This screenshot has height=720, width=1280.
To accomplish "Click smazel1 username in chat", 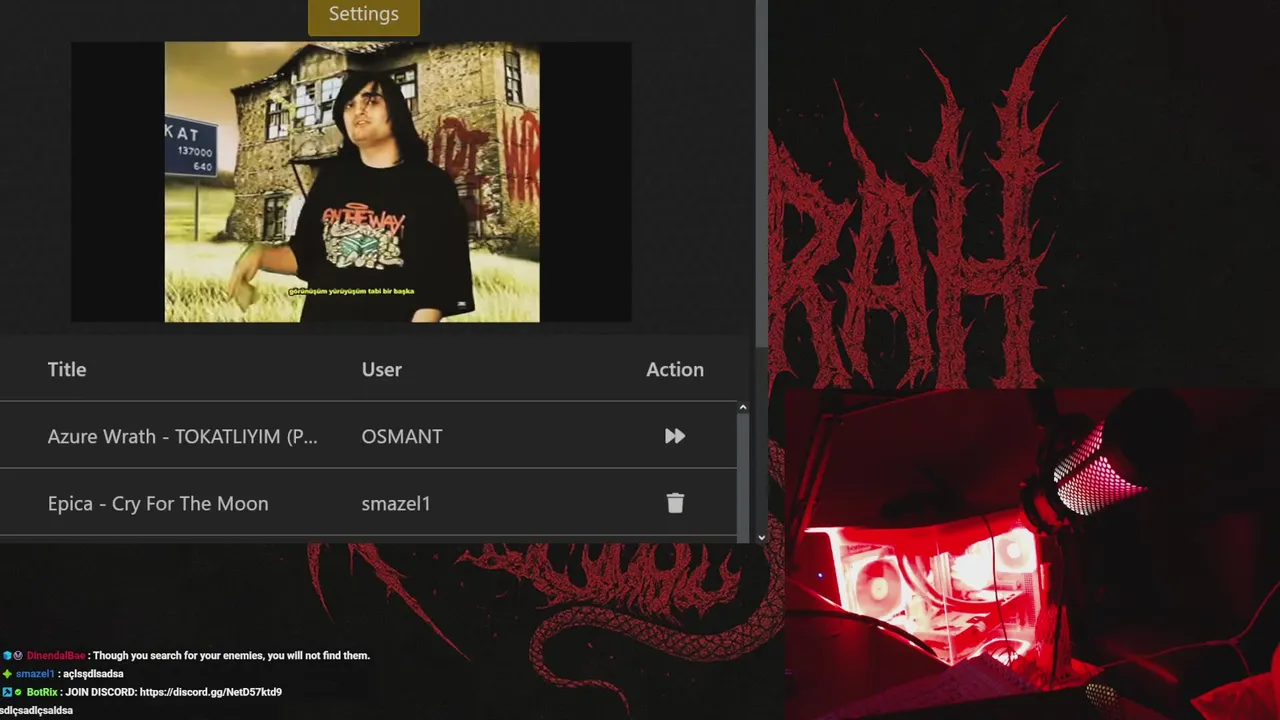I will pyautogui.click(x=35, y=674).
